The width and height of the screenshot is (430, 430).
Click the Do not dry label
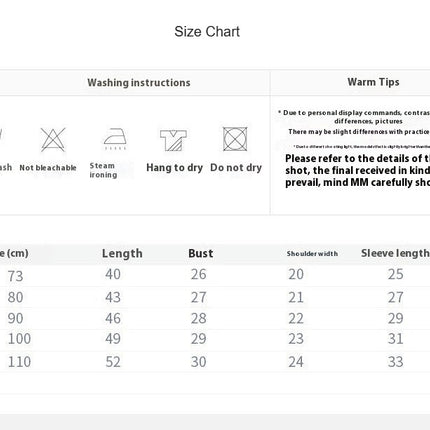click(236, 168)
